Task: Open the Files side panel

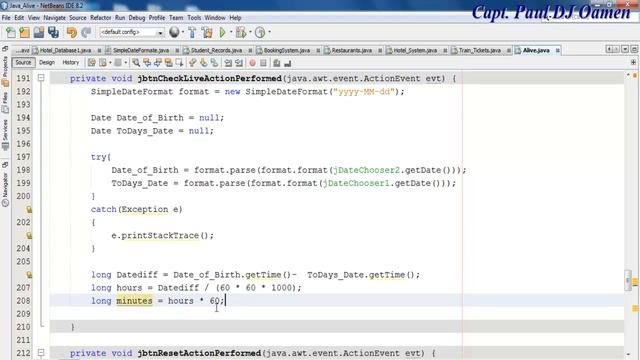Action: point(5,103)
